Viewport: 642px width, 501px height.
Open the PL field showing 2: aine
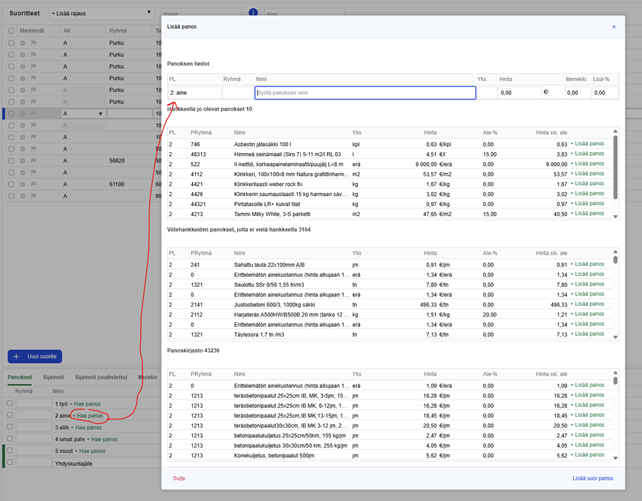(x=194, y=93)
